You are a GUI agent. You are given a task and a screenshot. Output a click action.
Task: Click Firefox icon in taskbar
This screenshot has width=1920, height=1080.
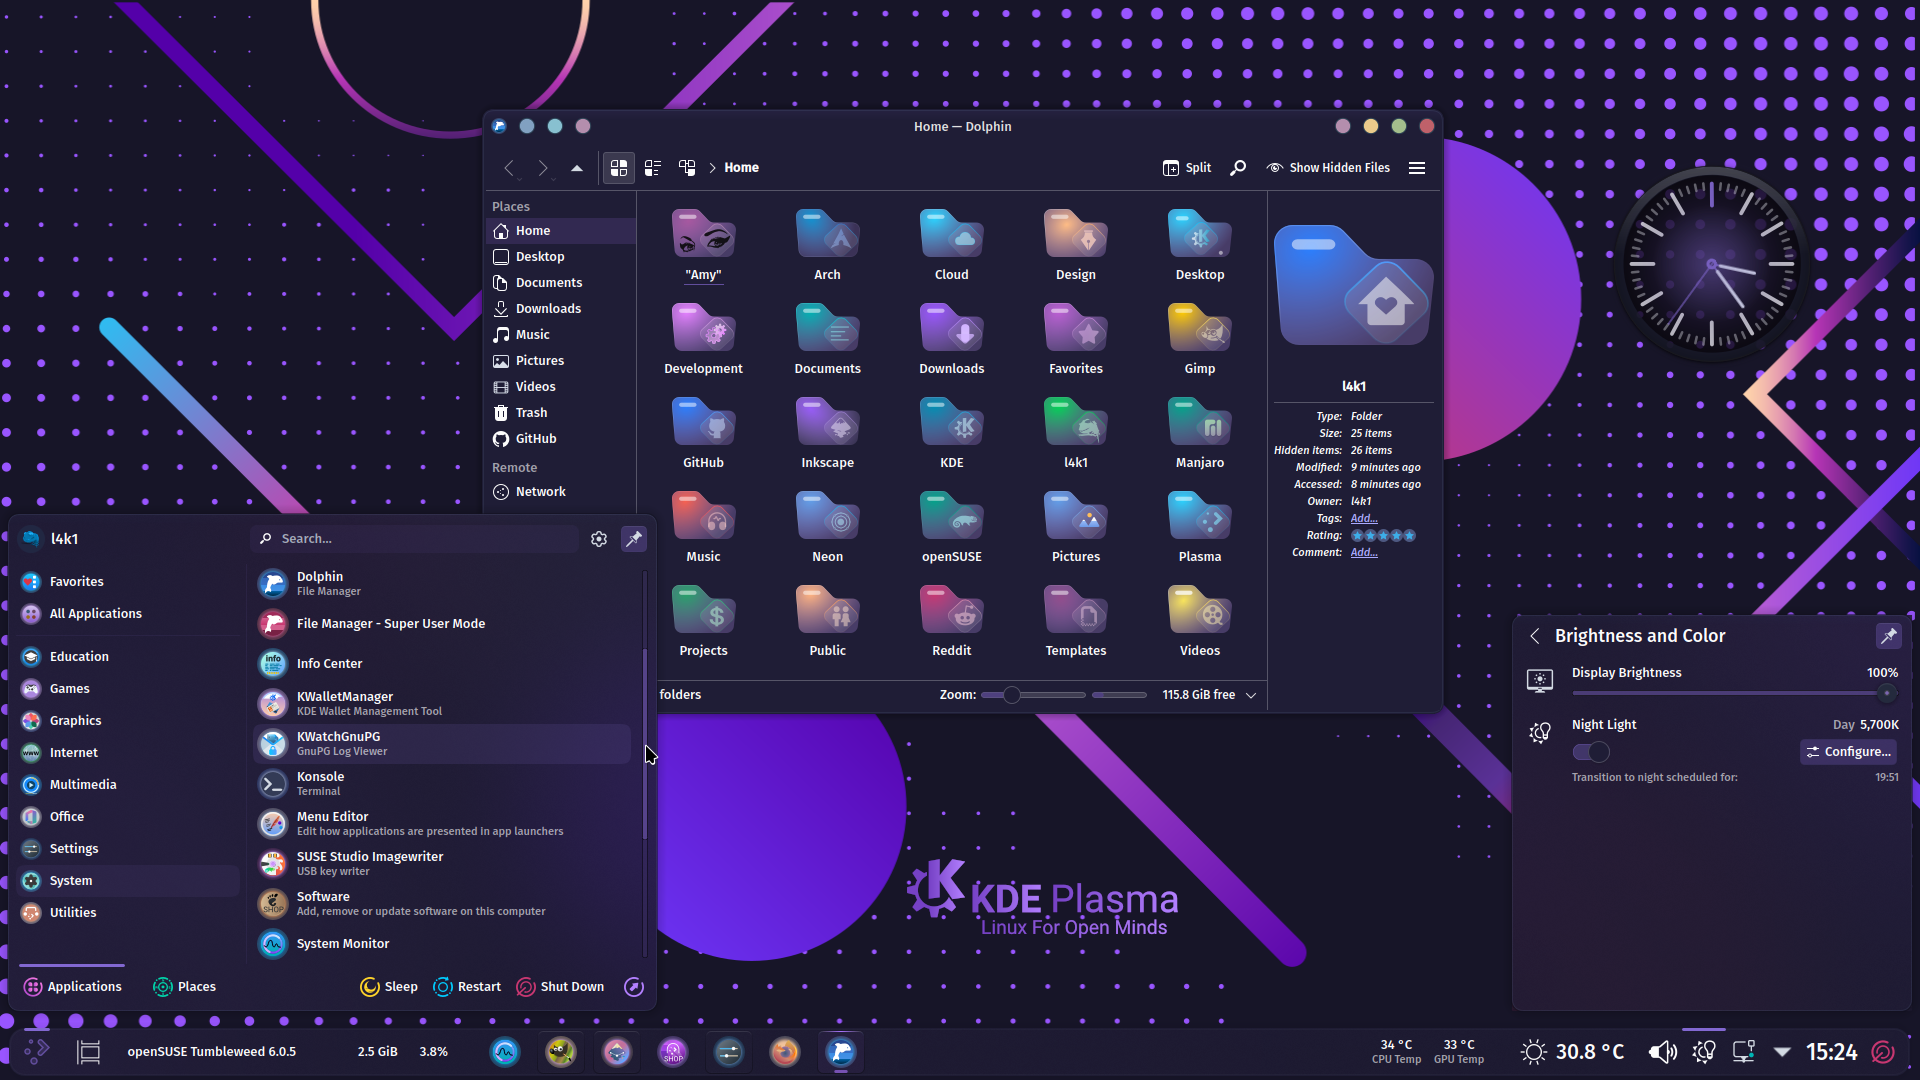click(785, 1052)
